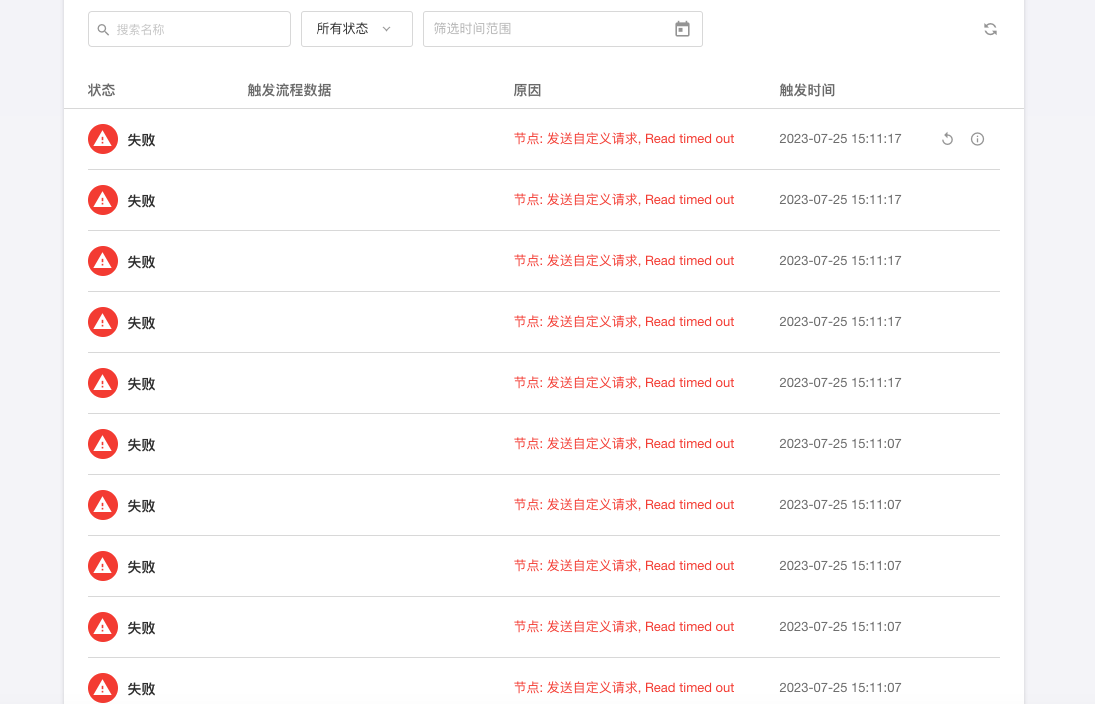Click the red warning icon in first row
The width and height of the screenshot is (1095, 704).
[x=103, y=140]
